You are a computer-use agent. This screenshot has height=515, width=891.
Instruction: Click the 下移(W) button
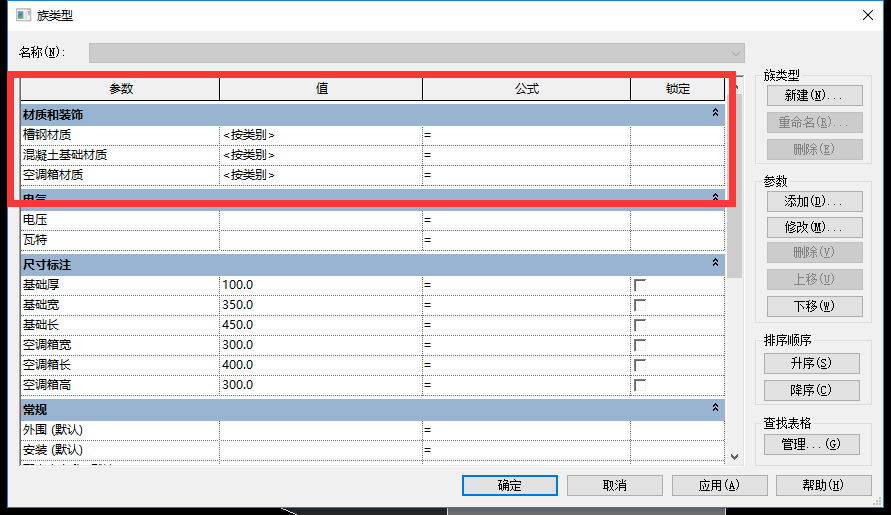coord(814,306)
